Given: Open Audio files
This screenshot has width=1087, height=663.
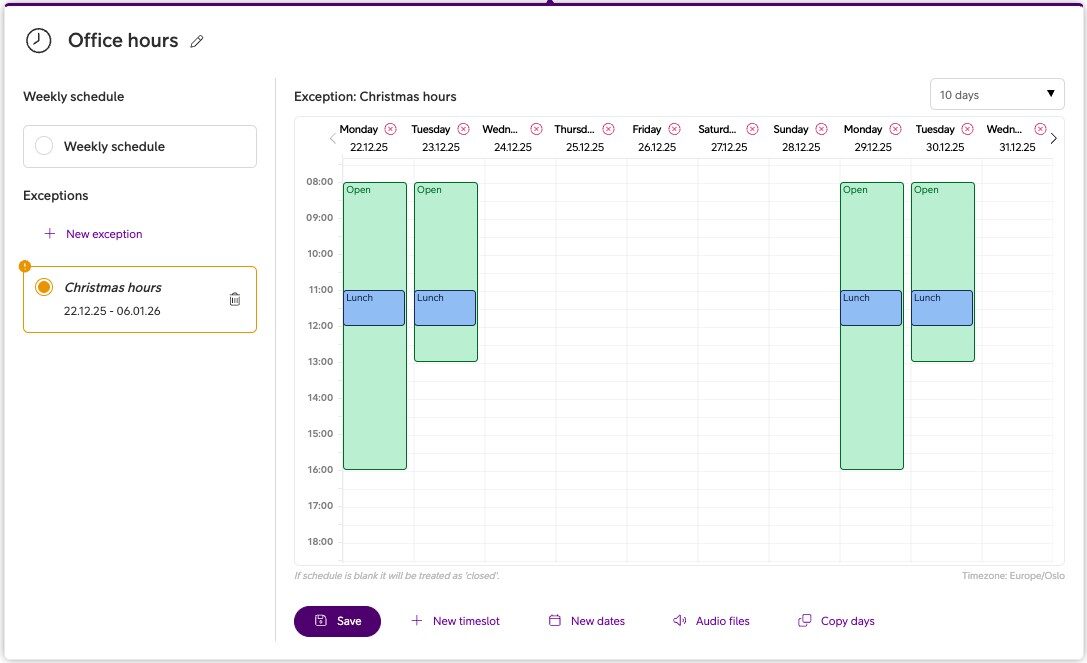Looking at the screenshot, I should point(710,621).
